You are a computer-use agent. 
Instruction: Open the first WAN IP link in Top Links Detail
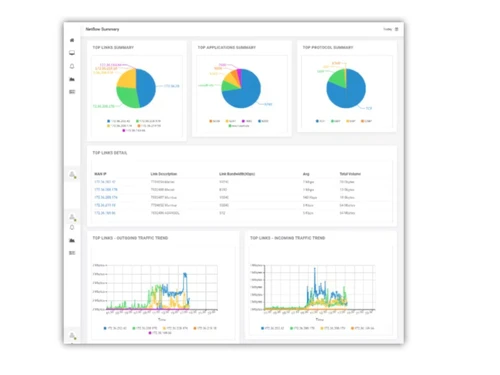pos(105,182)
